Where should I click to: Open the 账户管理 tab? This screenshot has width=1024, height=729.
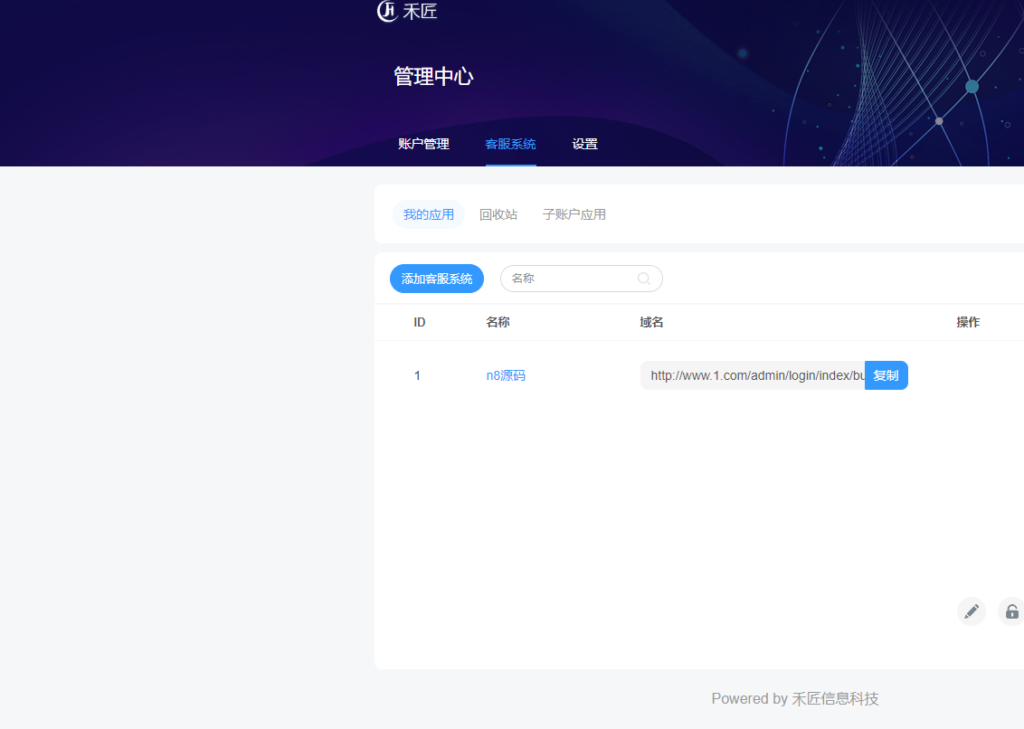click(x=424, y=144)
